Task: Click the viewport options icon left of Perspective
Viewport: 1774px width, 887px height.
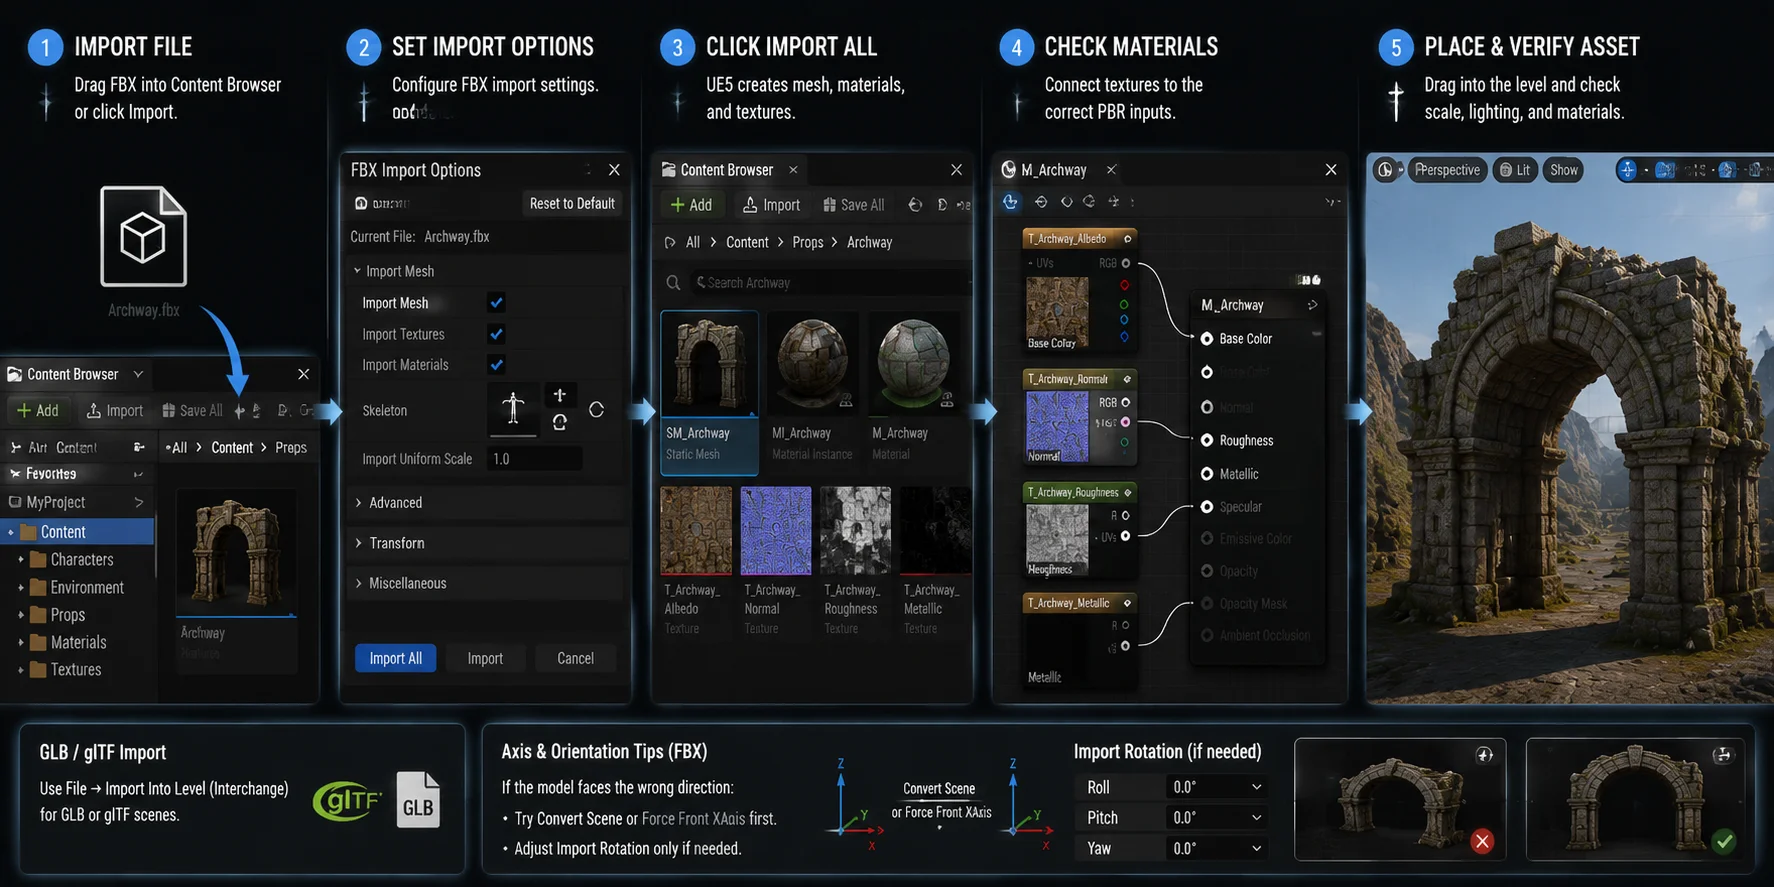Action: tap(1387, 170)
